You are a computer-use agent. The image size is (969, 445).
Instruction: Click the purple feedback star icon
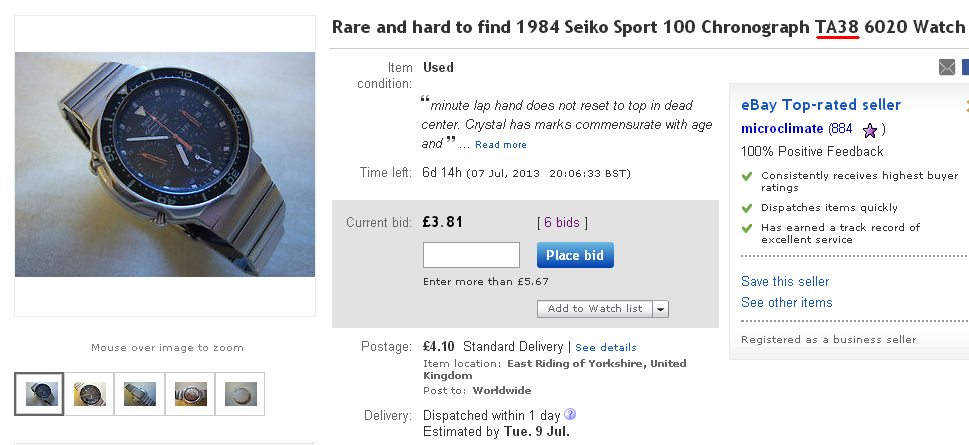[870, 130]
